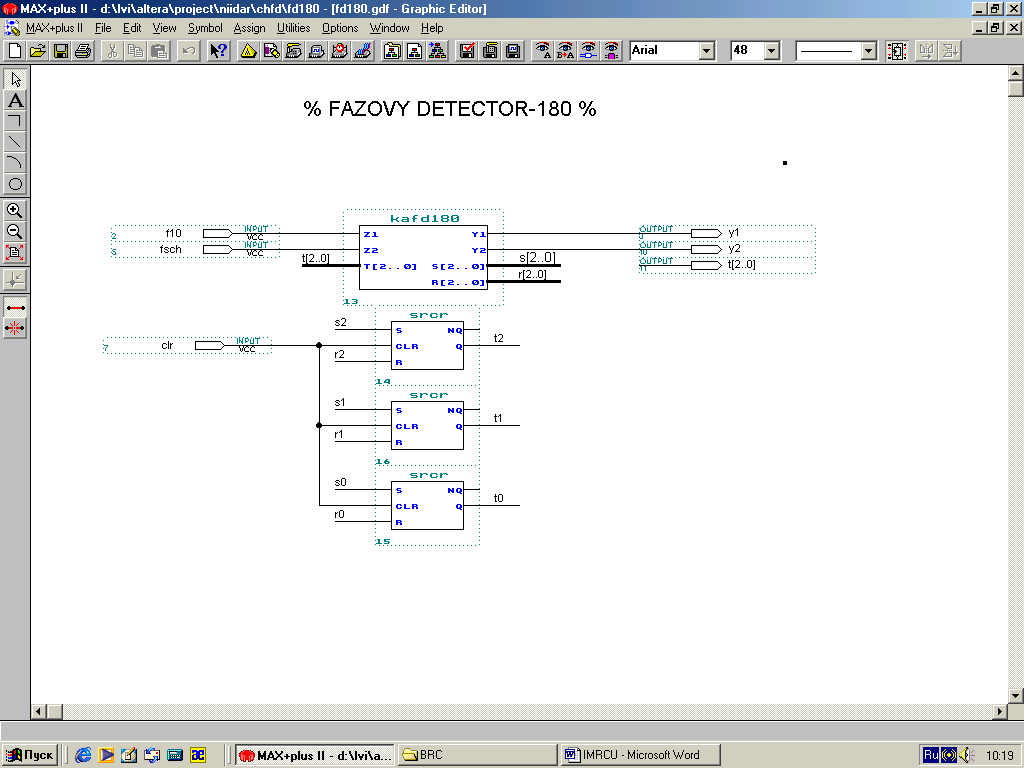Image resolution: width=1024 pixels, height=768 pixels.
Task: Click the New file icon
Action: pos(15,51)
